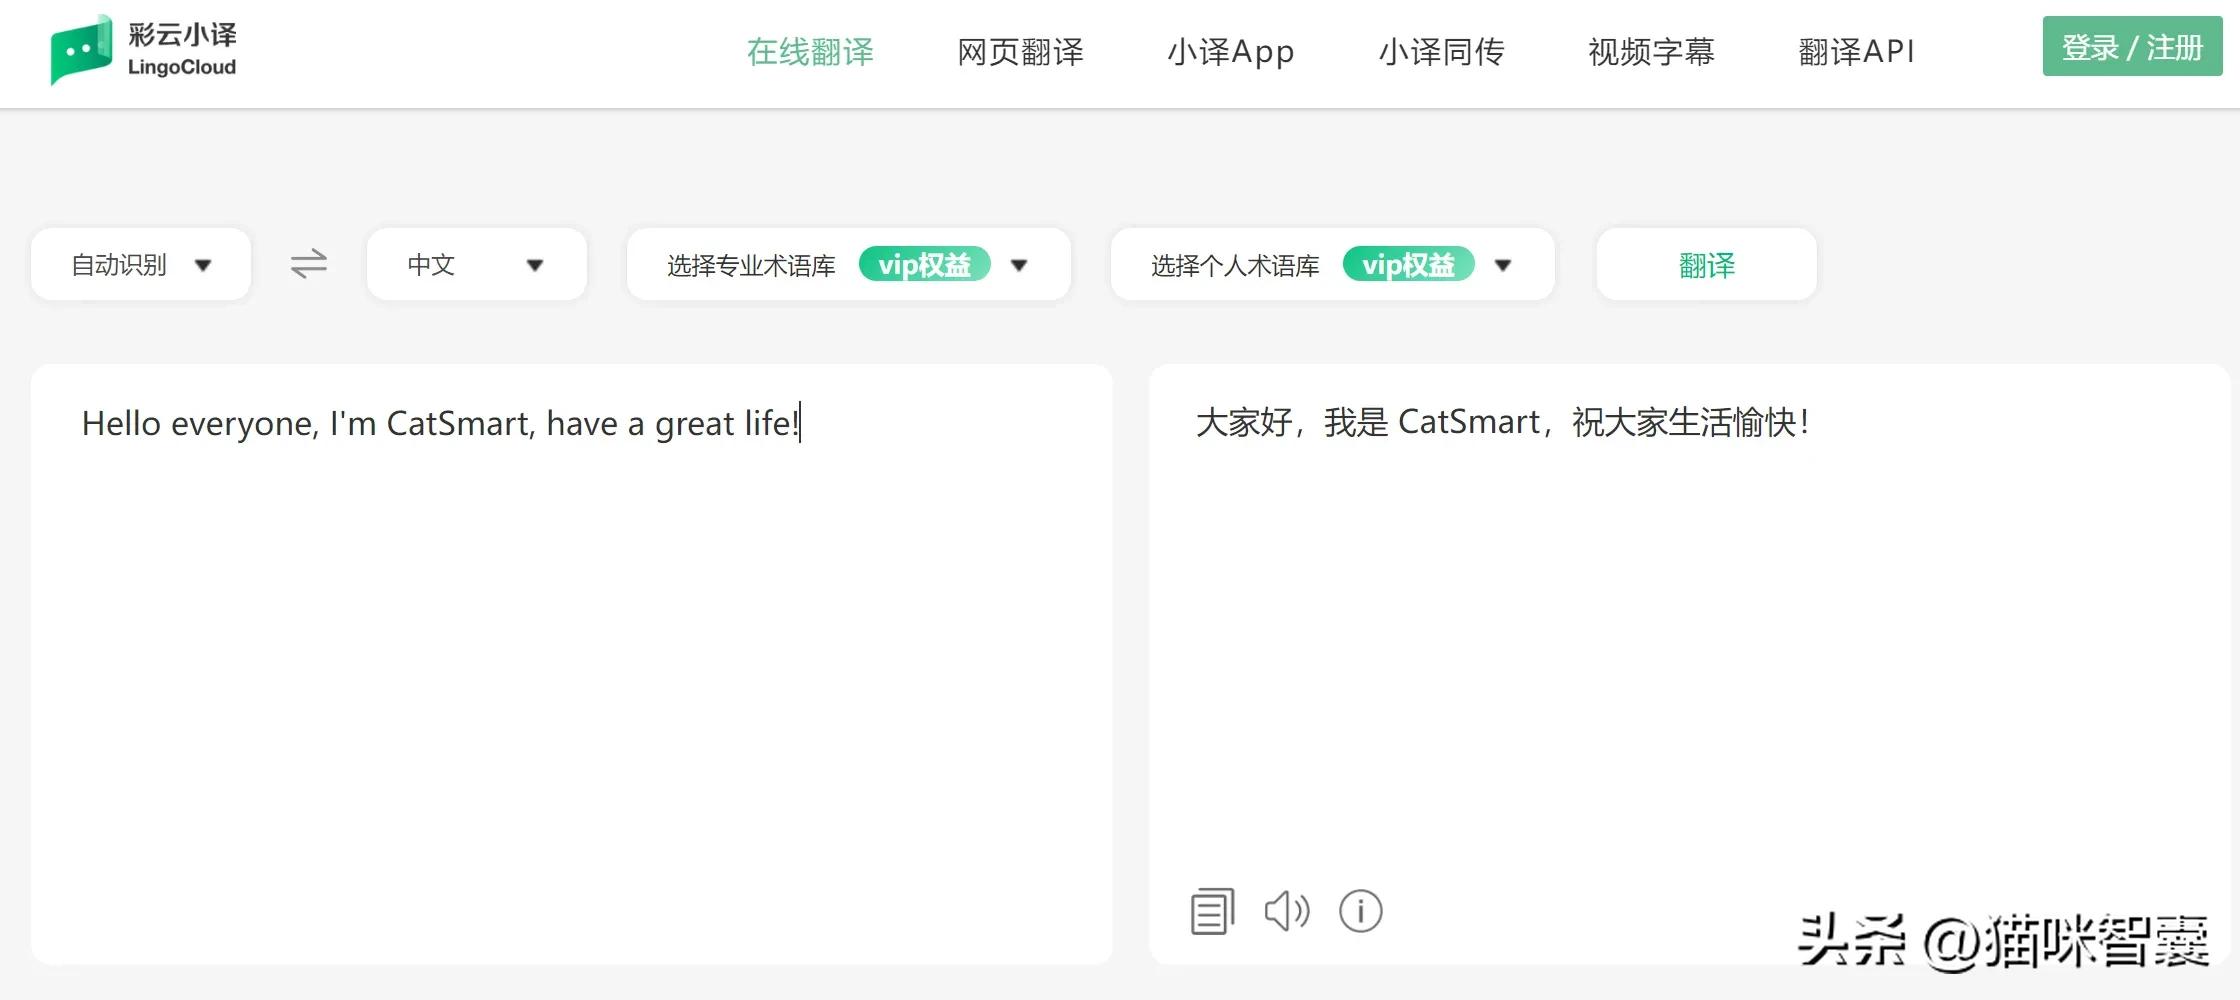Click the 登录 / 注册 button
This screenshot has height=1000, width=2240.
[x=2132, y=47]
